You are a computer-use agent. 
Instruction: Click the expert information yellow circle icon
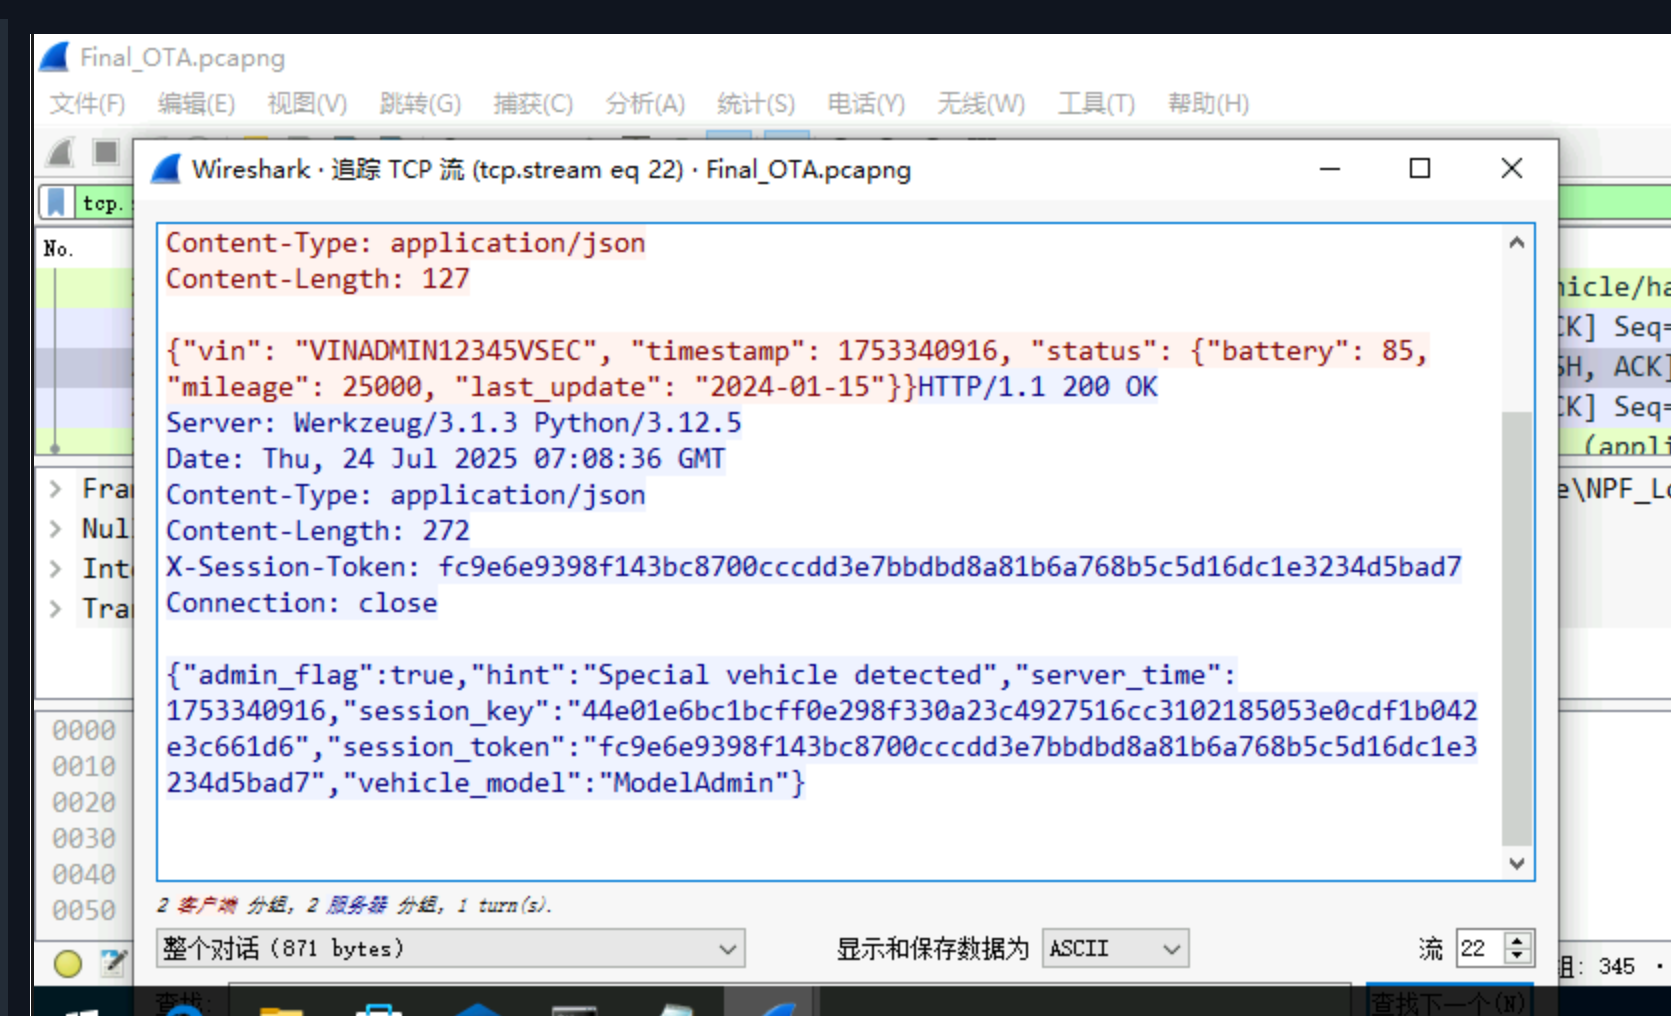tap(68, 963)
